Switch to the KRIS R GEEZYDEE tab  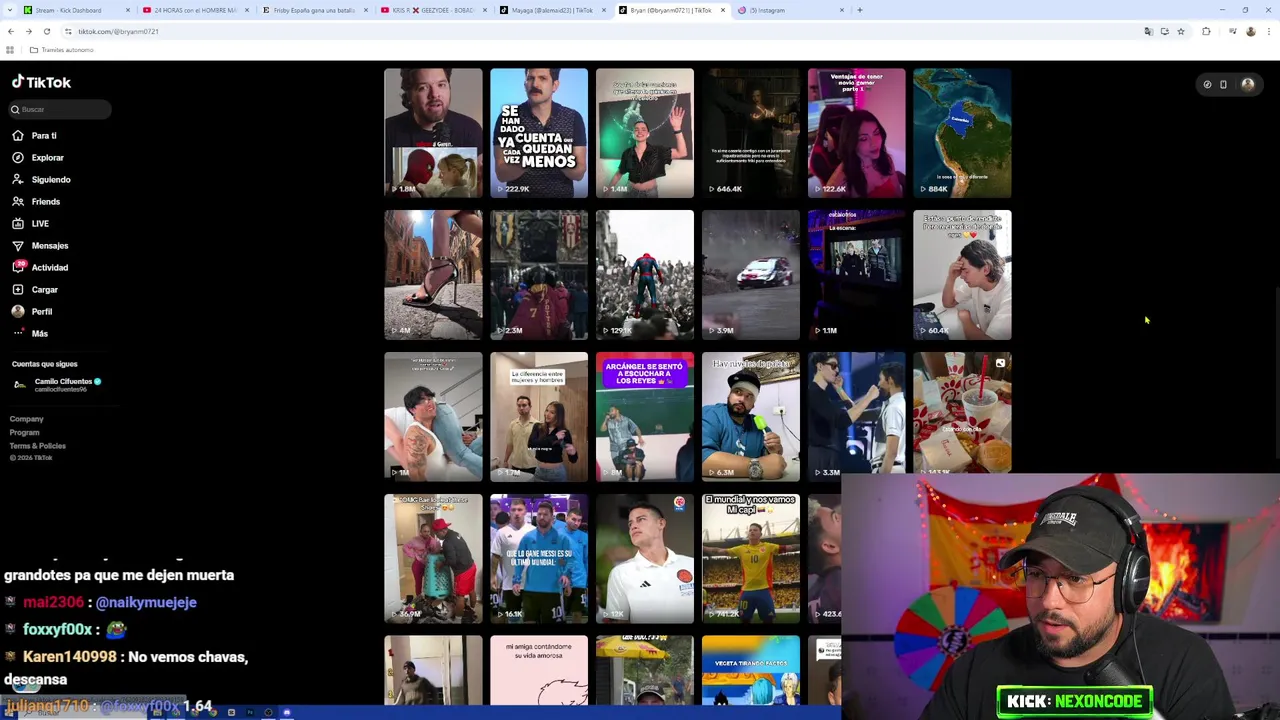[x=434, y=10]
